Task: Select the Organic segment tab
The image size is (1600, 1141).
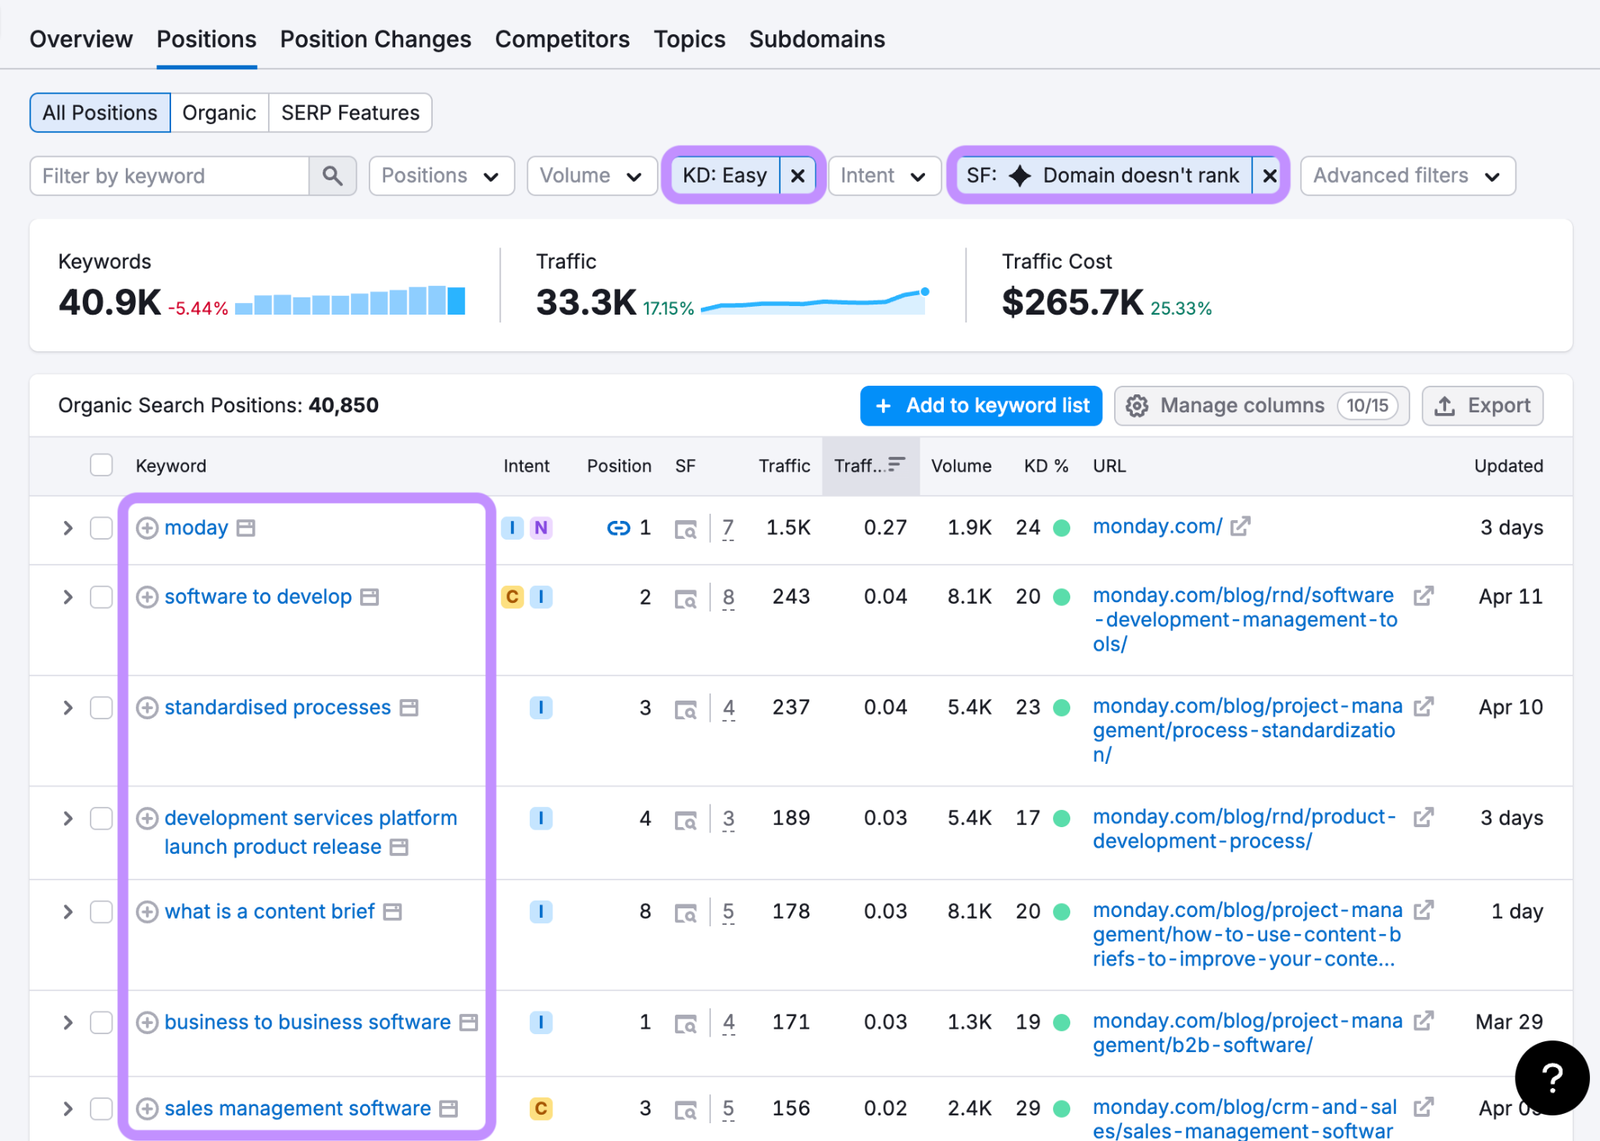Action: click(x=219, y=113)
